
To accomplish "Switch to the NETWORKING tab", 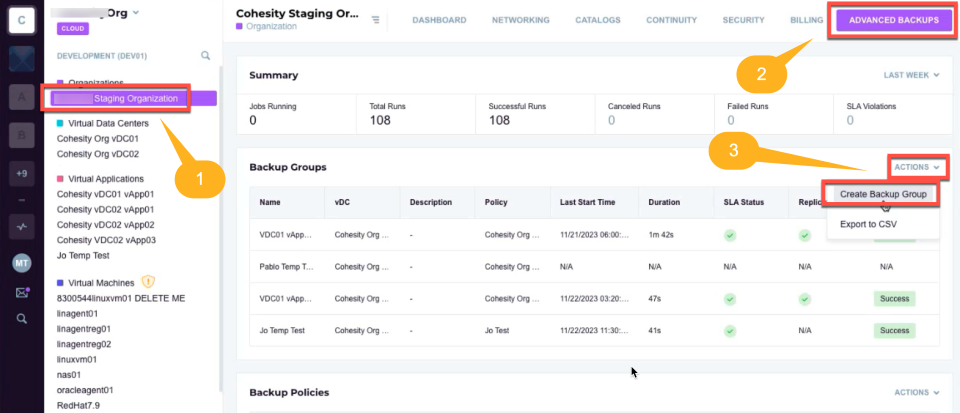I will 520,20.
